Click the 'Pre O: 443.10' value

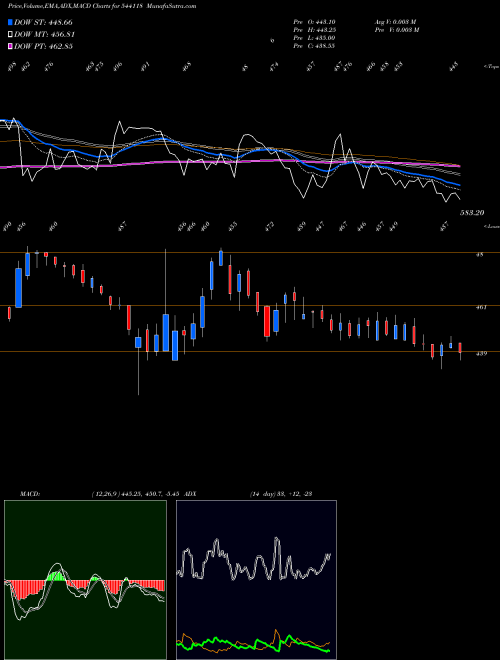(x=314, y=22)
